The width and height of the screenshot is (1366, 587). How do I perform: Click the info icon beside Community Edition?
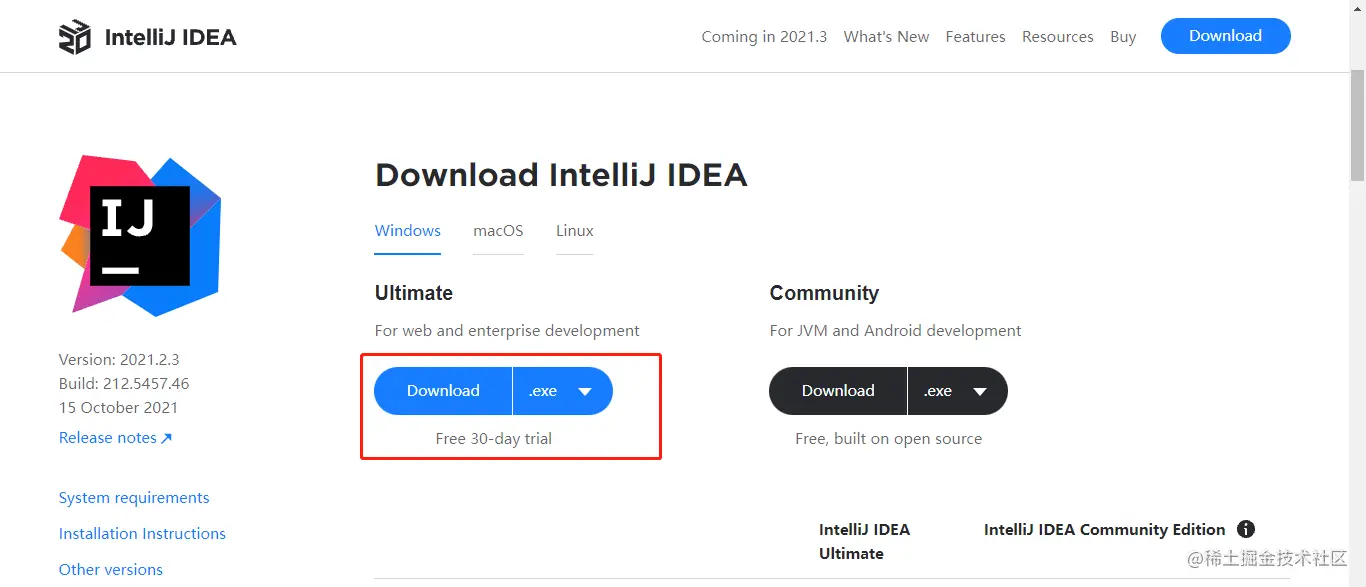(x=1245, y=529)
